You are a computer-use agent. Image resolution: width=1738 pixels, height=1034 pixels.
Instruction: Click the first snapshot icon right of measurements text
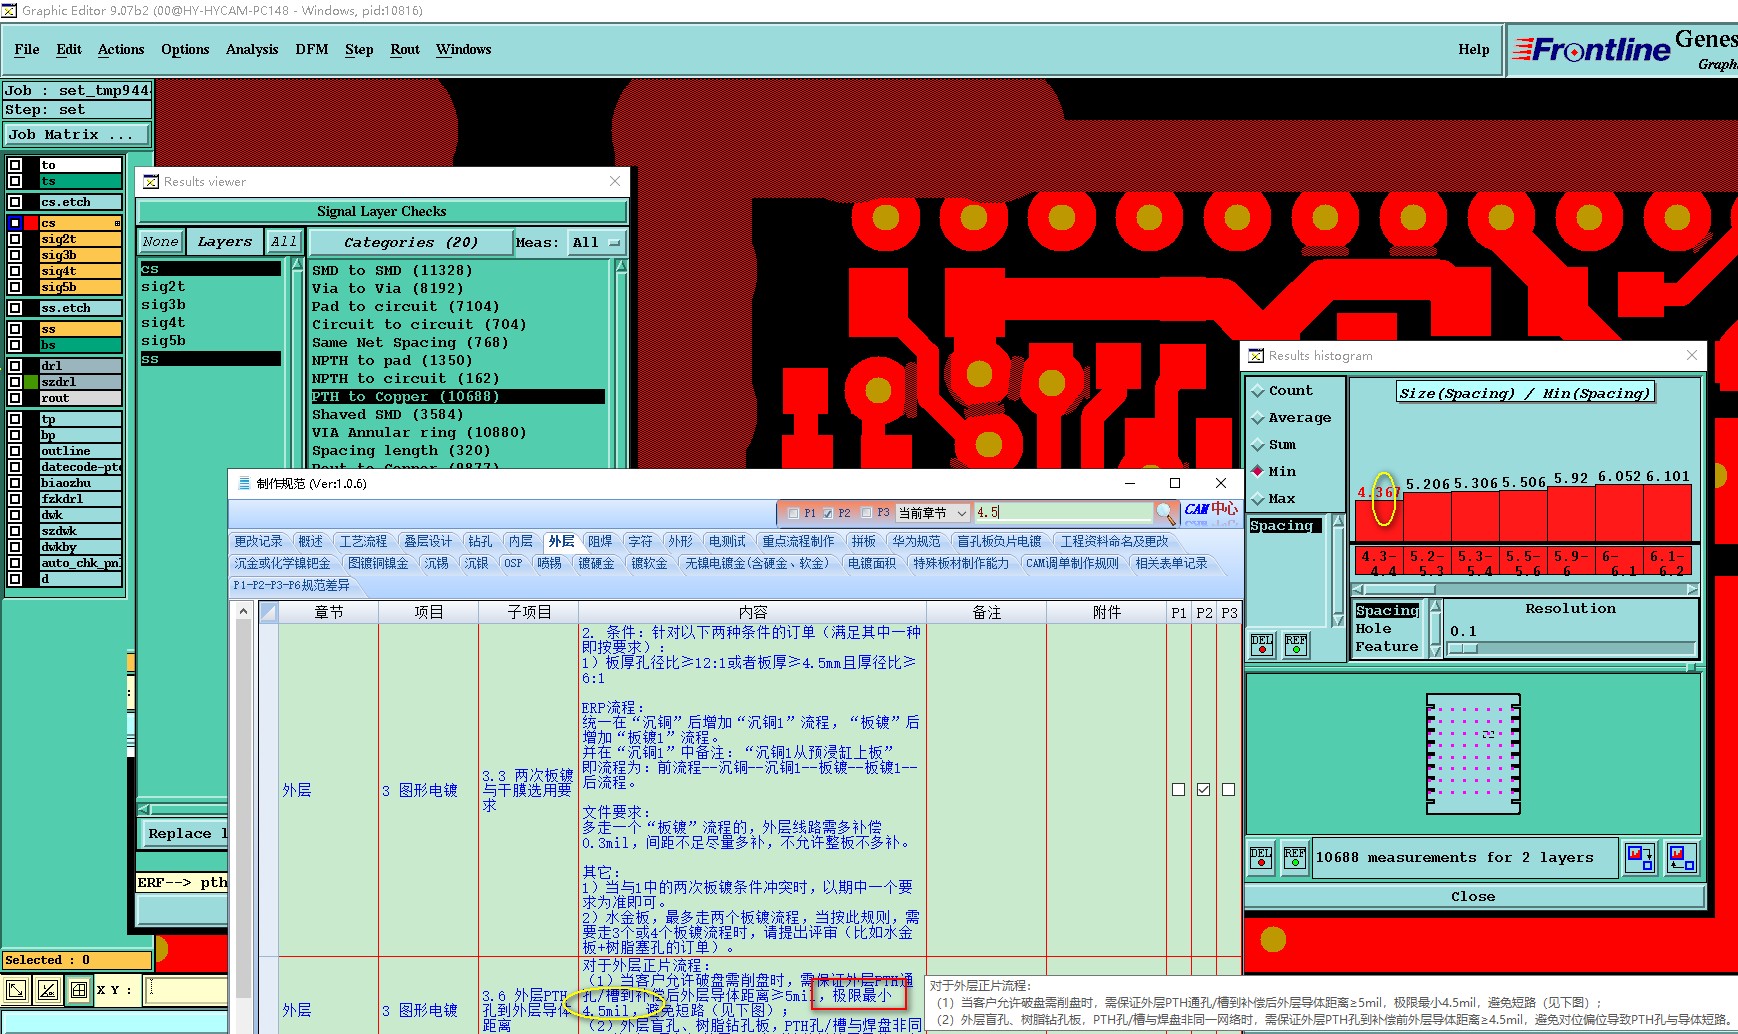(1640, 857)
